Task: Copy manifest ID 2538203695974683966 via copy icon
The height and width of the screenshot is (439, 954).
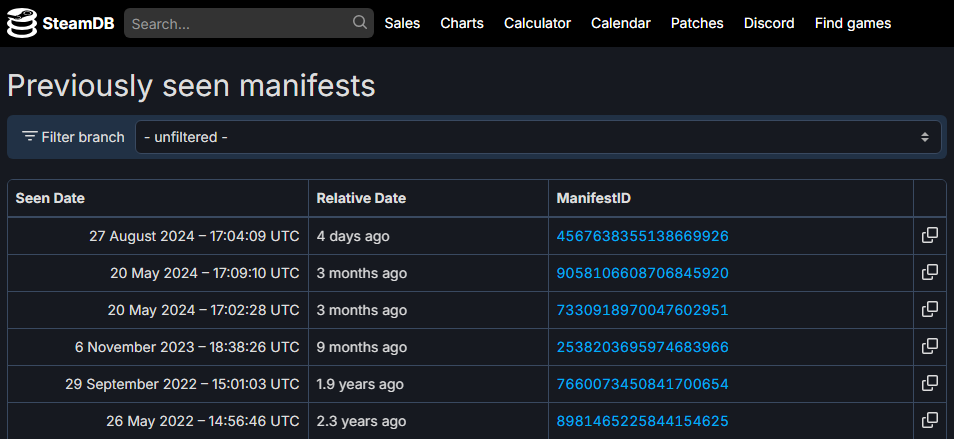Action: pos(929,347)
